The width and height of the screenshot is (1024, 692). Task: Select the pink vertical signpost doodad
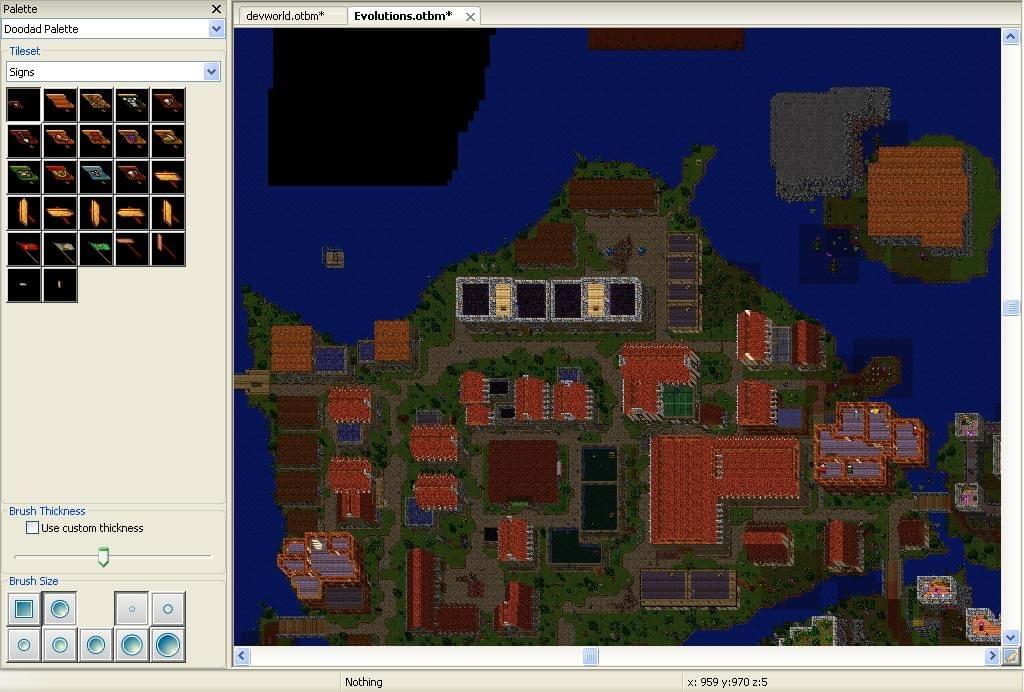point(168,248)
